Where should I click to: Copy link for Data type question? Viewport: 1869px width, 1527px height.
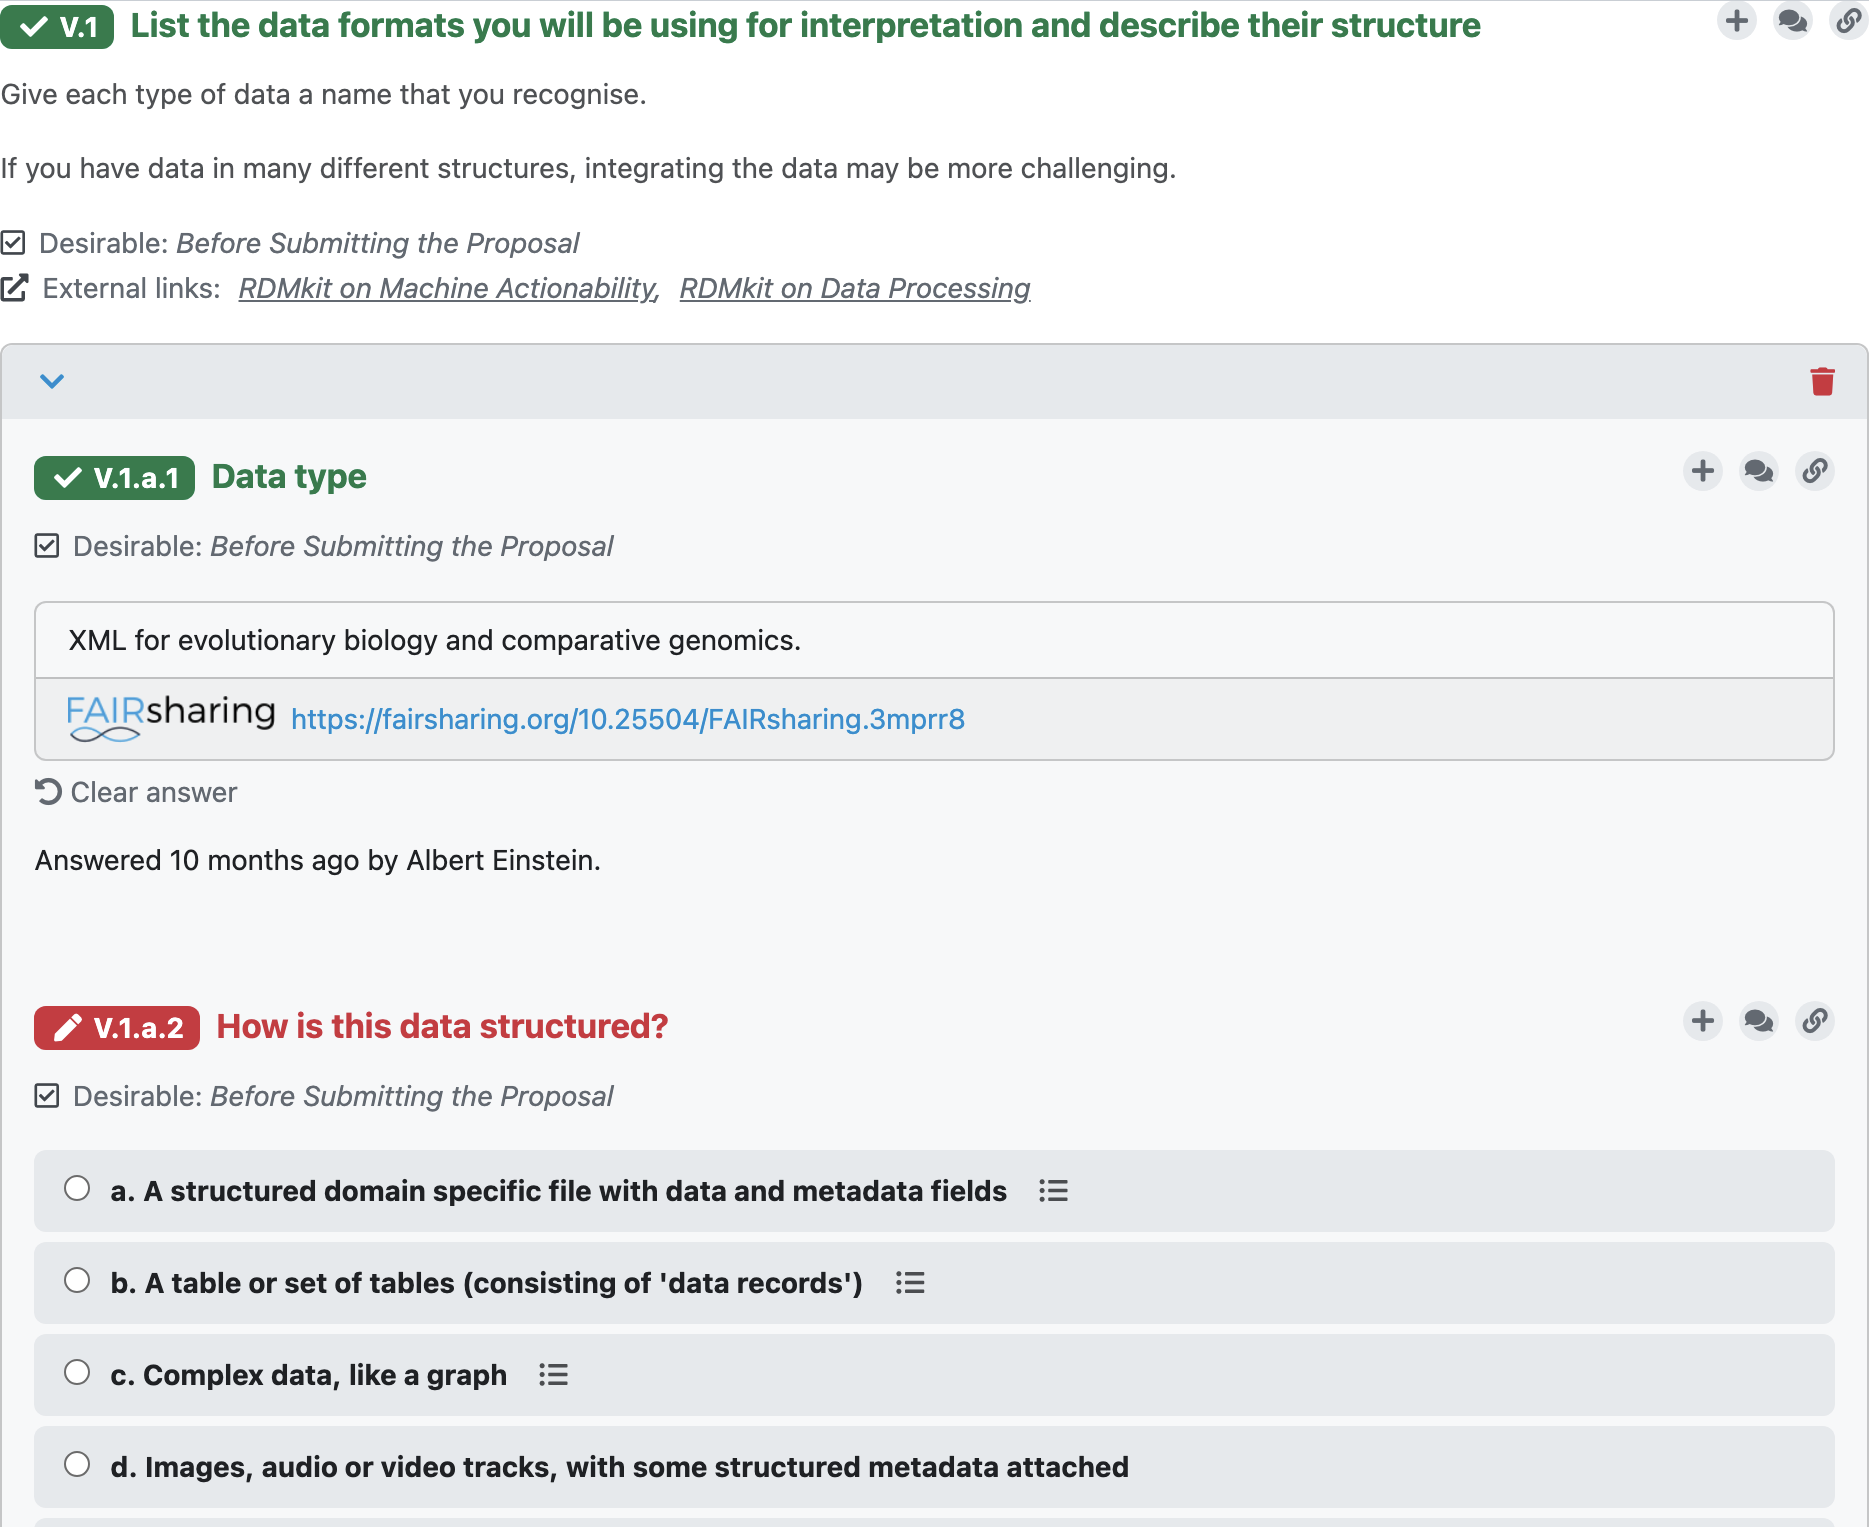coord(1815,471)
